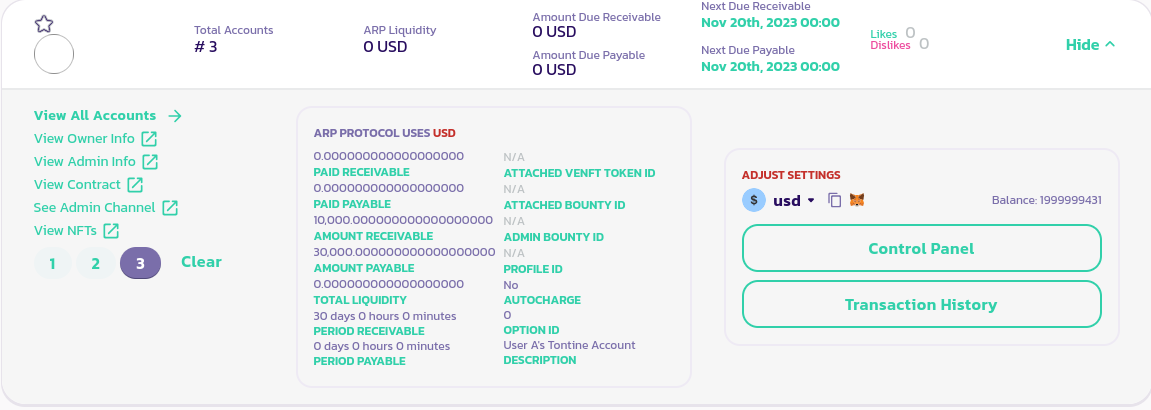Expand the usd currency dropdown
The width and height of the screenshot is (1151, 410).
point(811,200)
